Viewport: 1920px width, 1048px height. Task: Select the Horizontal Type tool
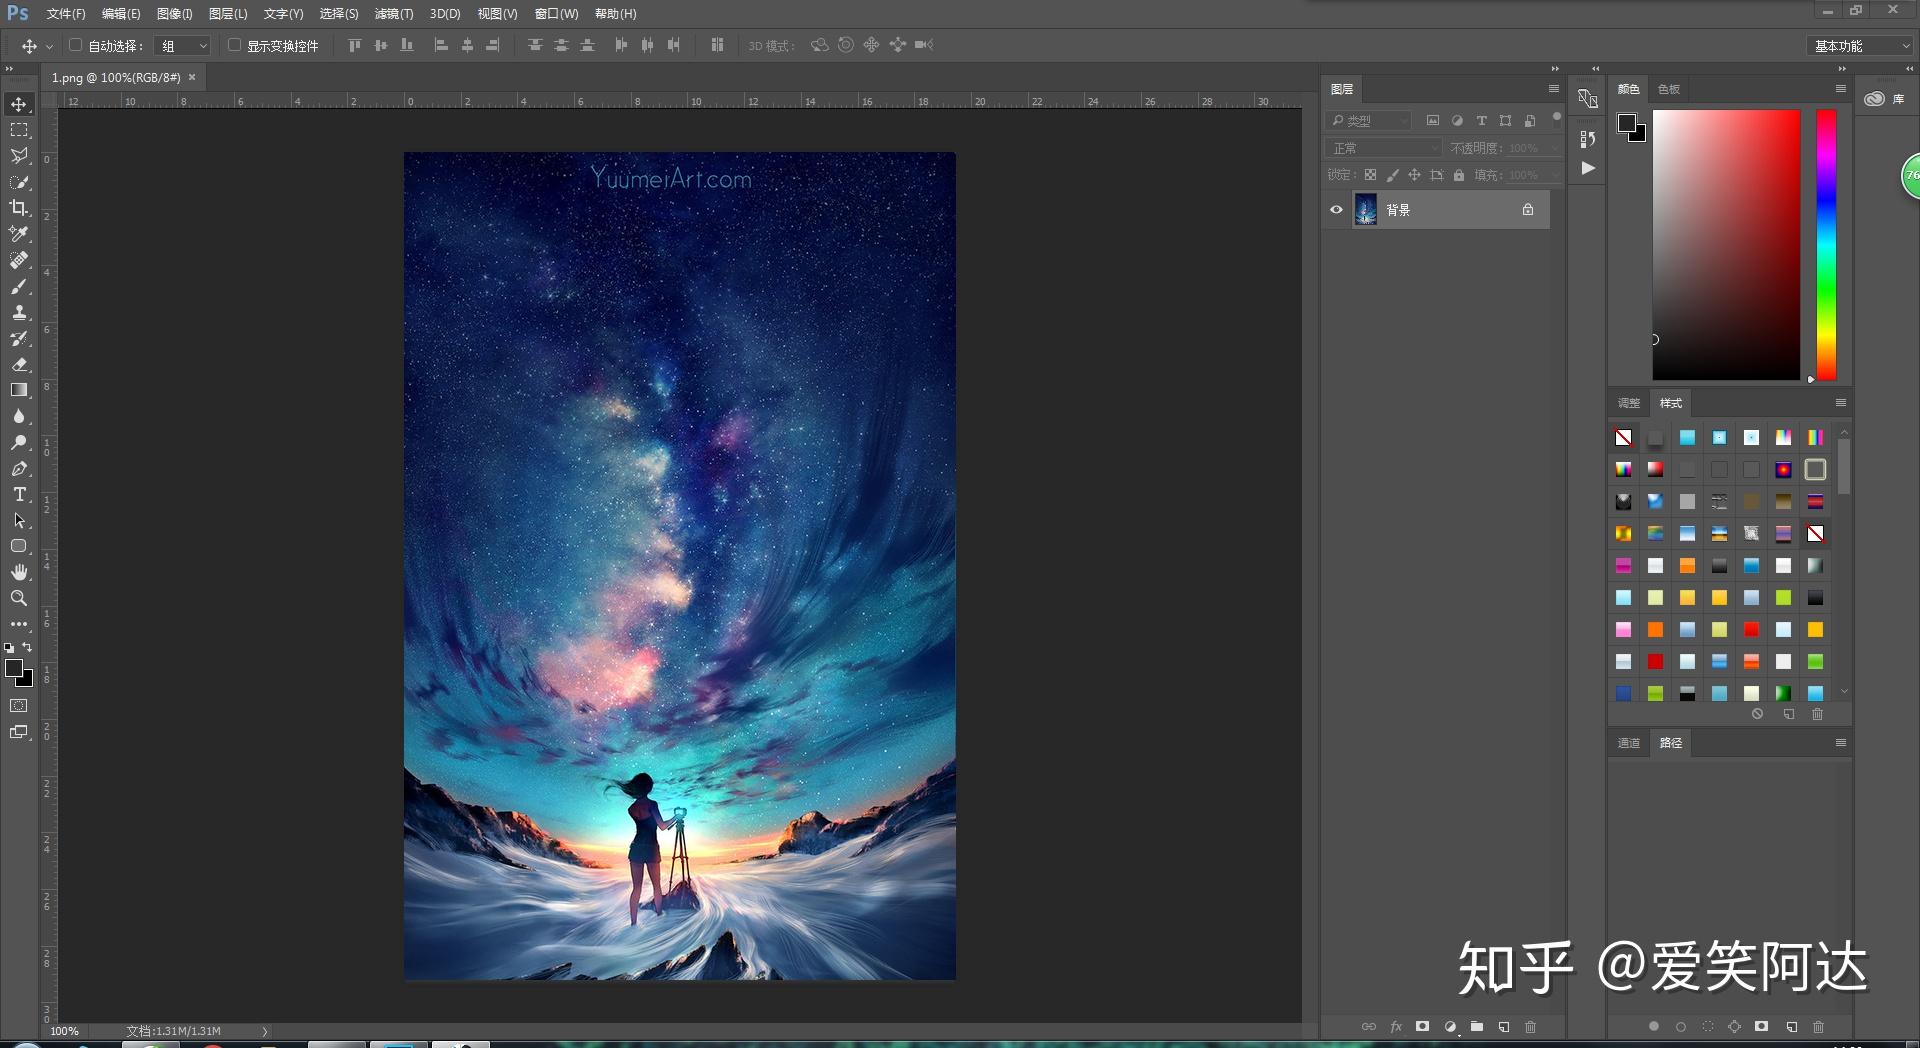coord(19,494)
